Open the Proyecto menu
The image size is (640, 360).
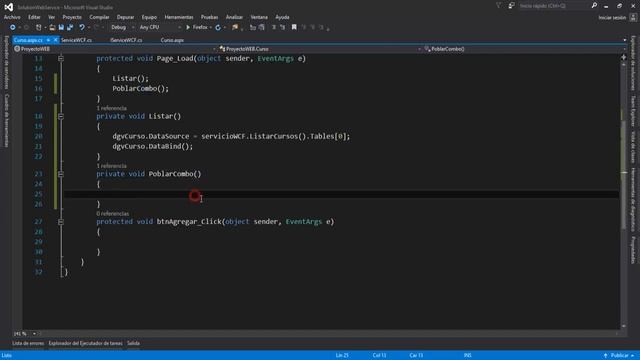point(72,17)
